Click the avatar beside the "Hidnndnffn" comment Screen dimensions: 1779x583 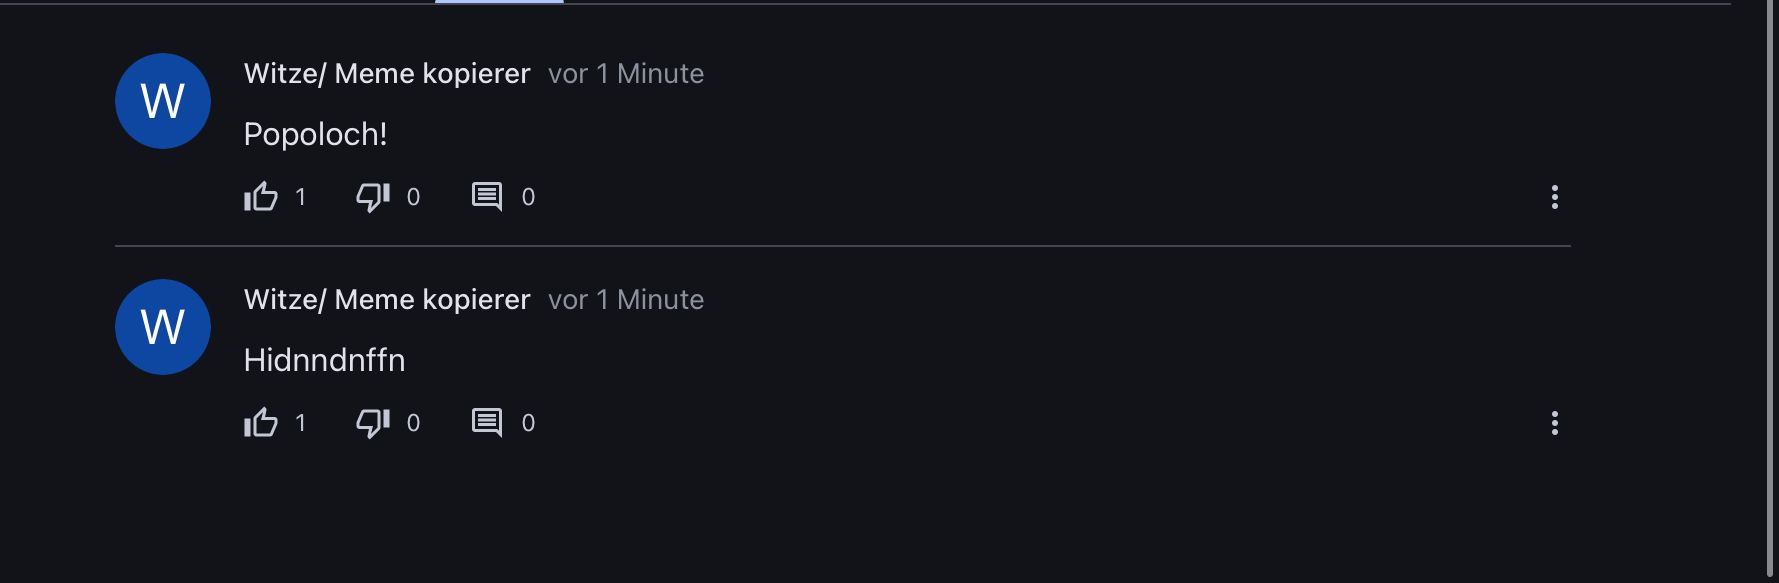163,327
